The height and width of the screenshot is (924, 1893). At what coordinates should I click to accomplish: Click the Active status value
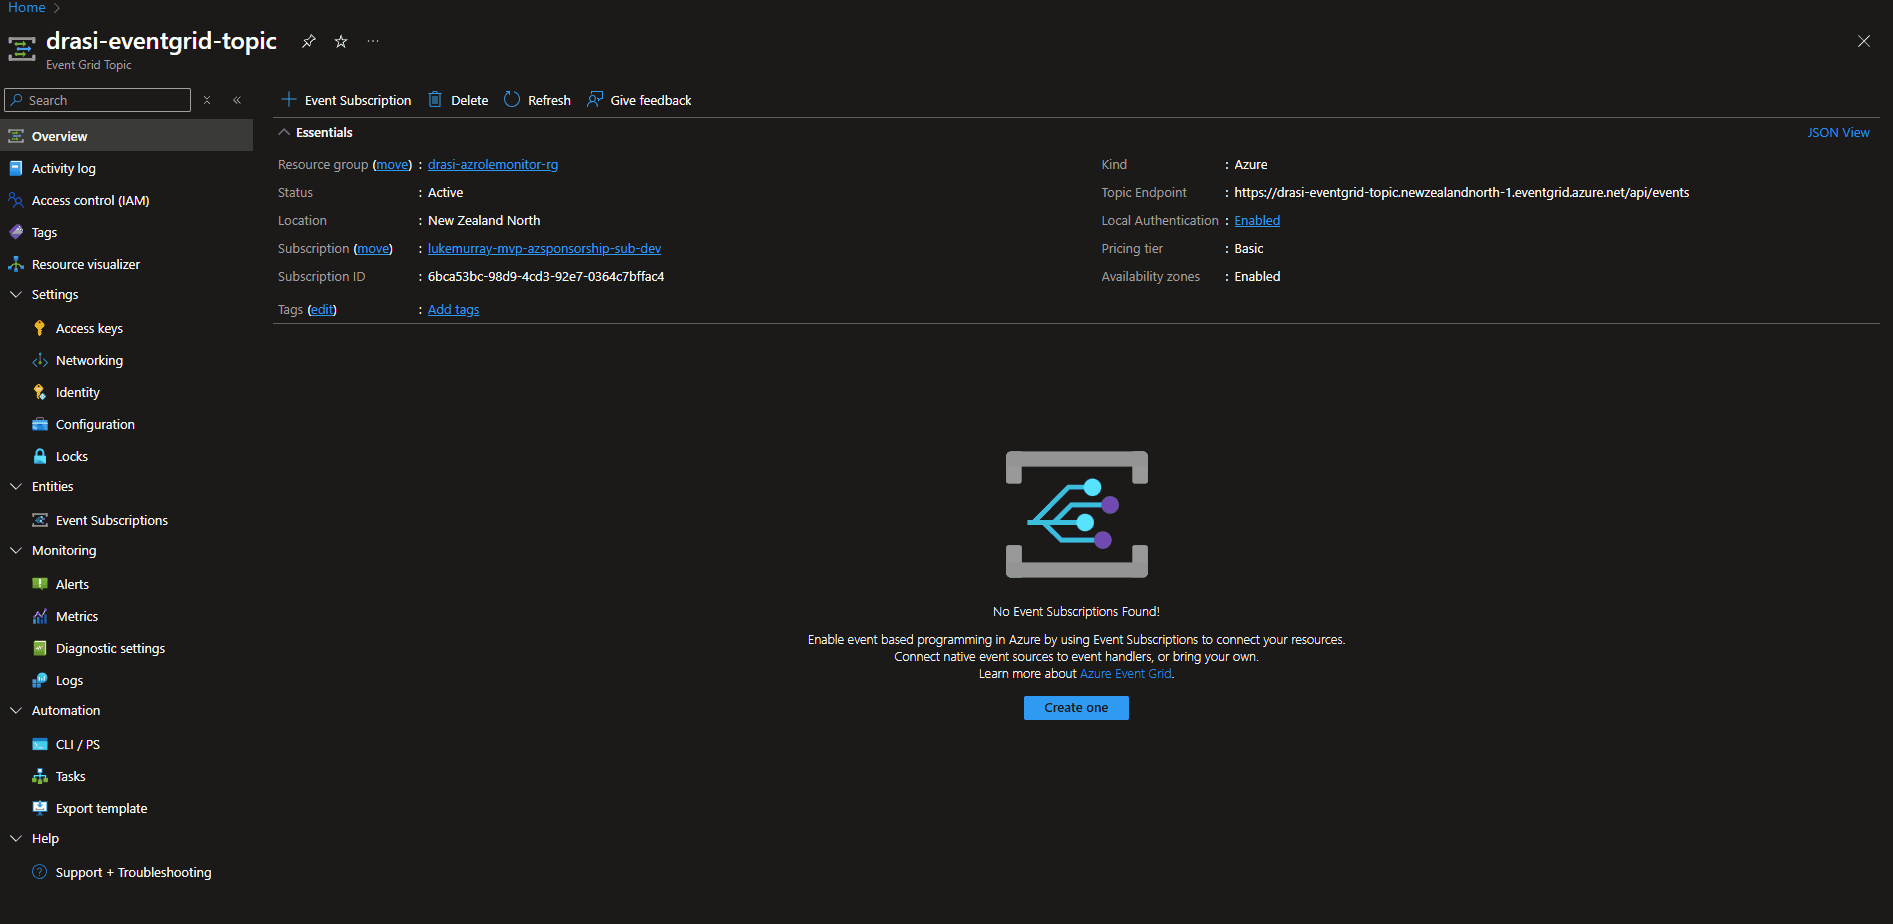445,192
